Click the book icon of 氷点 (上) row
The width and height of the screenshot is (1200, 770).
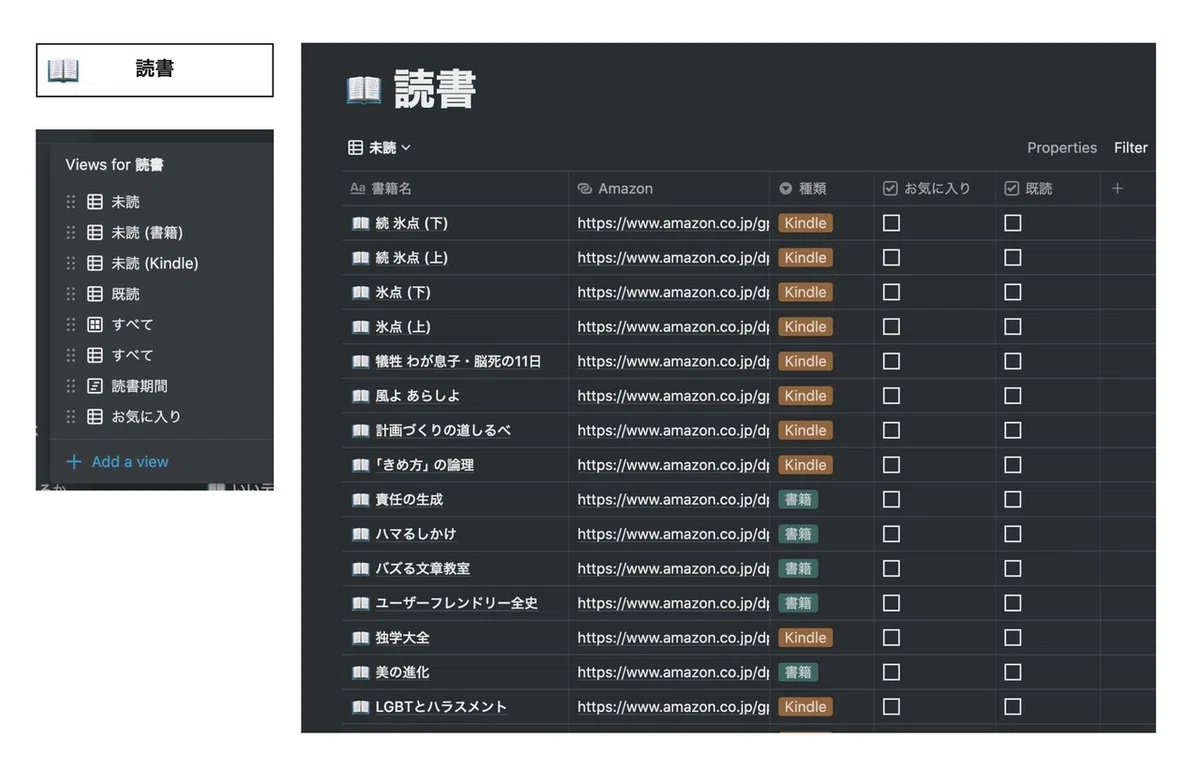click(x=360, y=327)
